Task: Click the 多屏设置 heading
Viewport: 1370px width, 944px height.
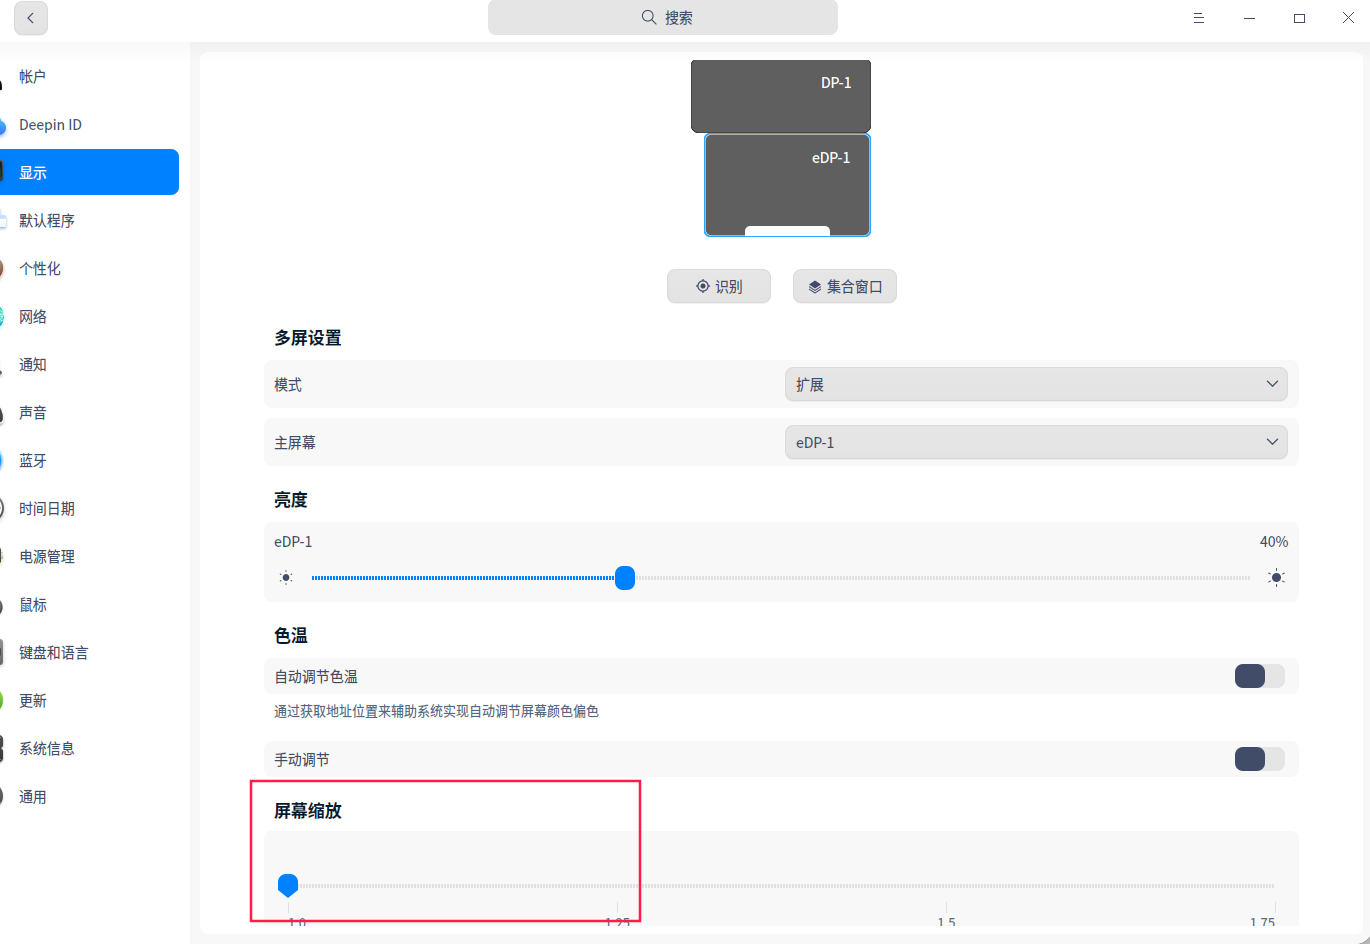Action: tap(308, 338)
